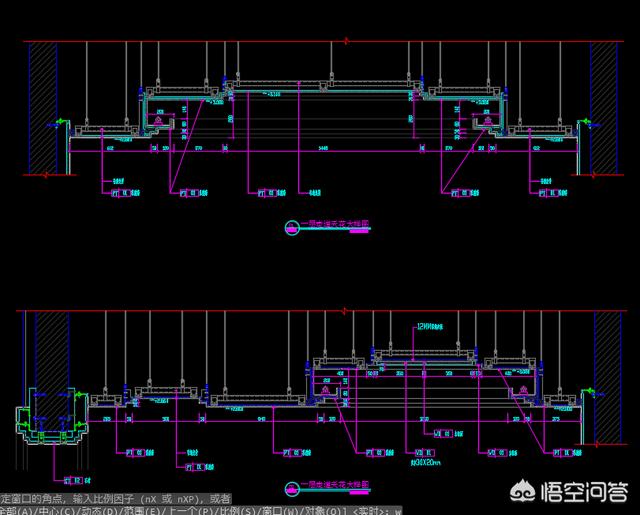Click the 全部(A) option in the command line
Screen dimensions: 640x515
click(x=14, y=510)
